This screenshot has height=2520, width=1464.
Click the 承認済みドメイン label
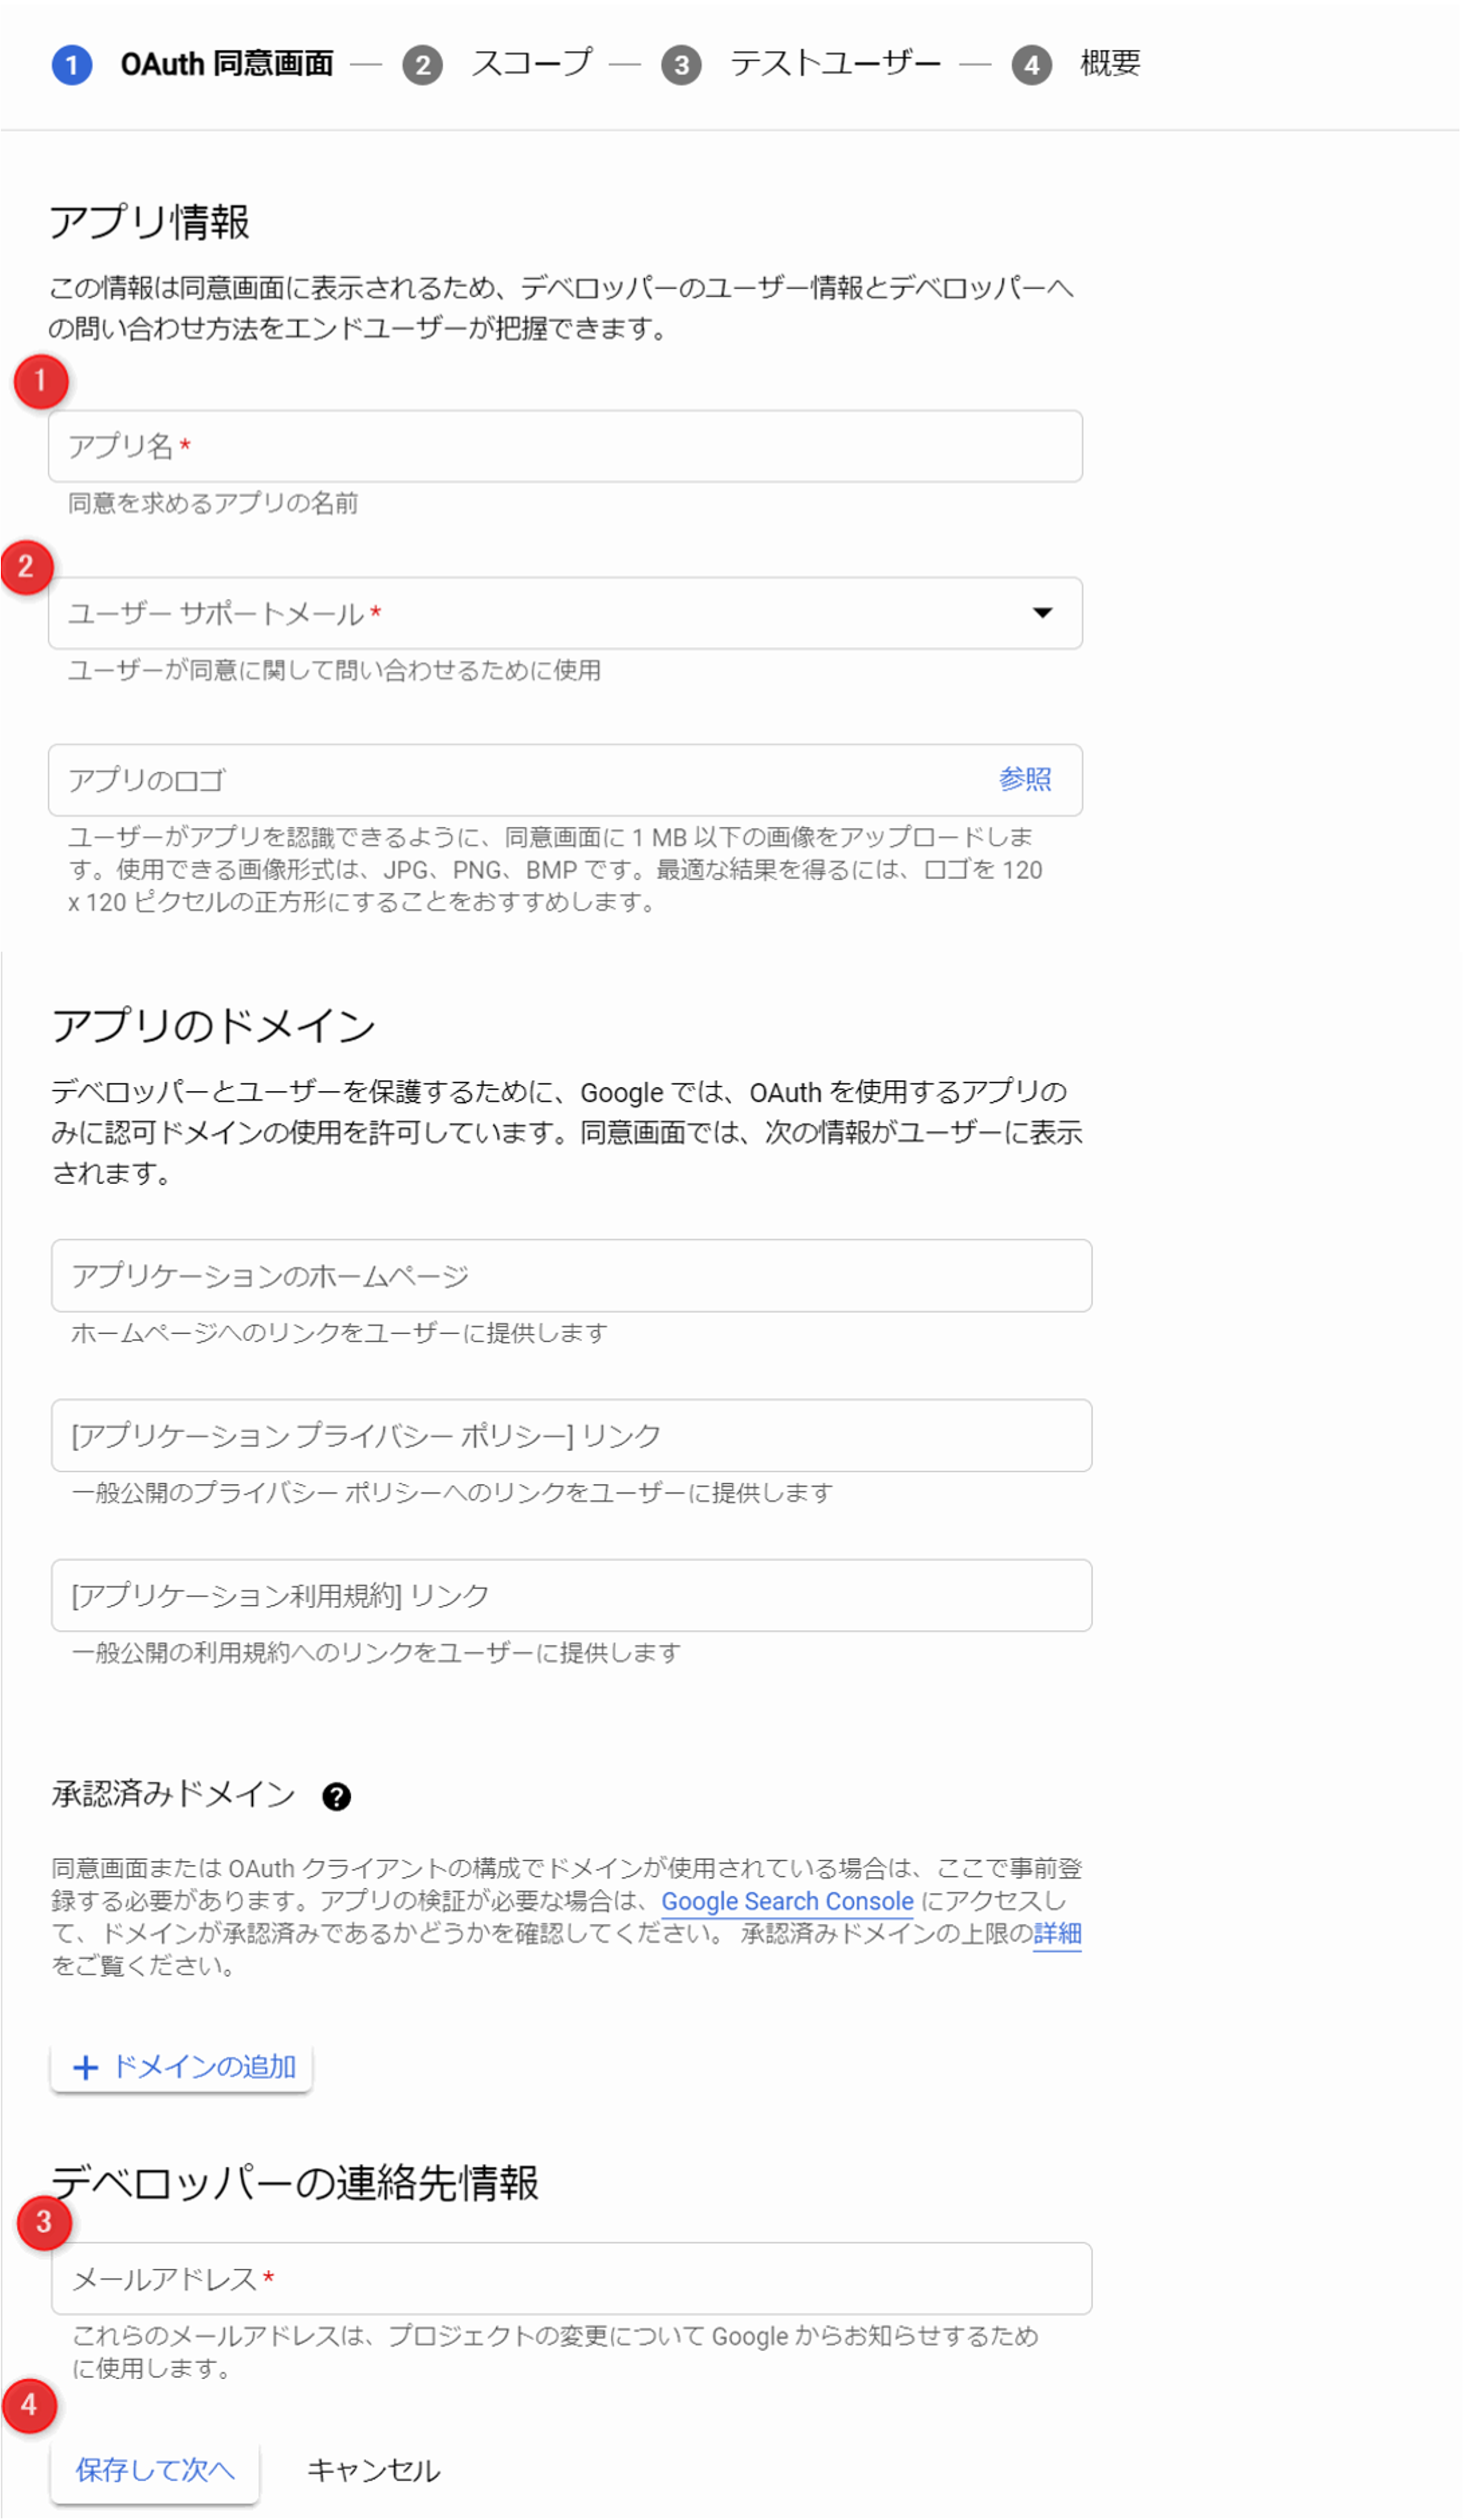173,1795
